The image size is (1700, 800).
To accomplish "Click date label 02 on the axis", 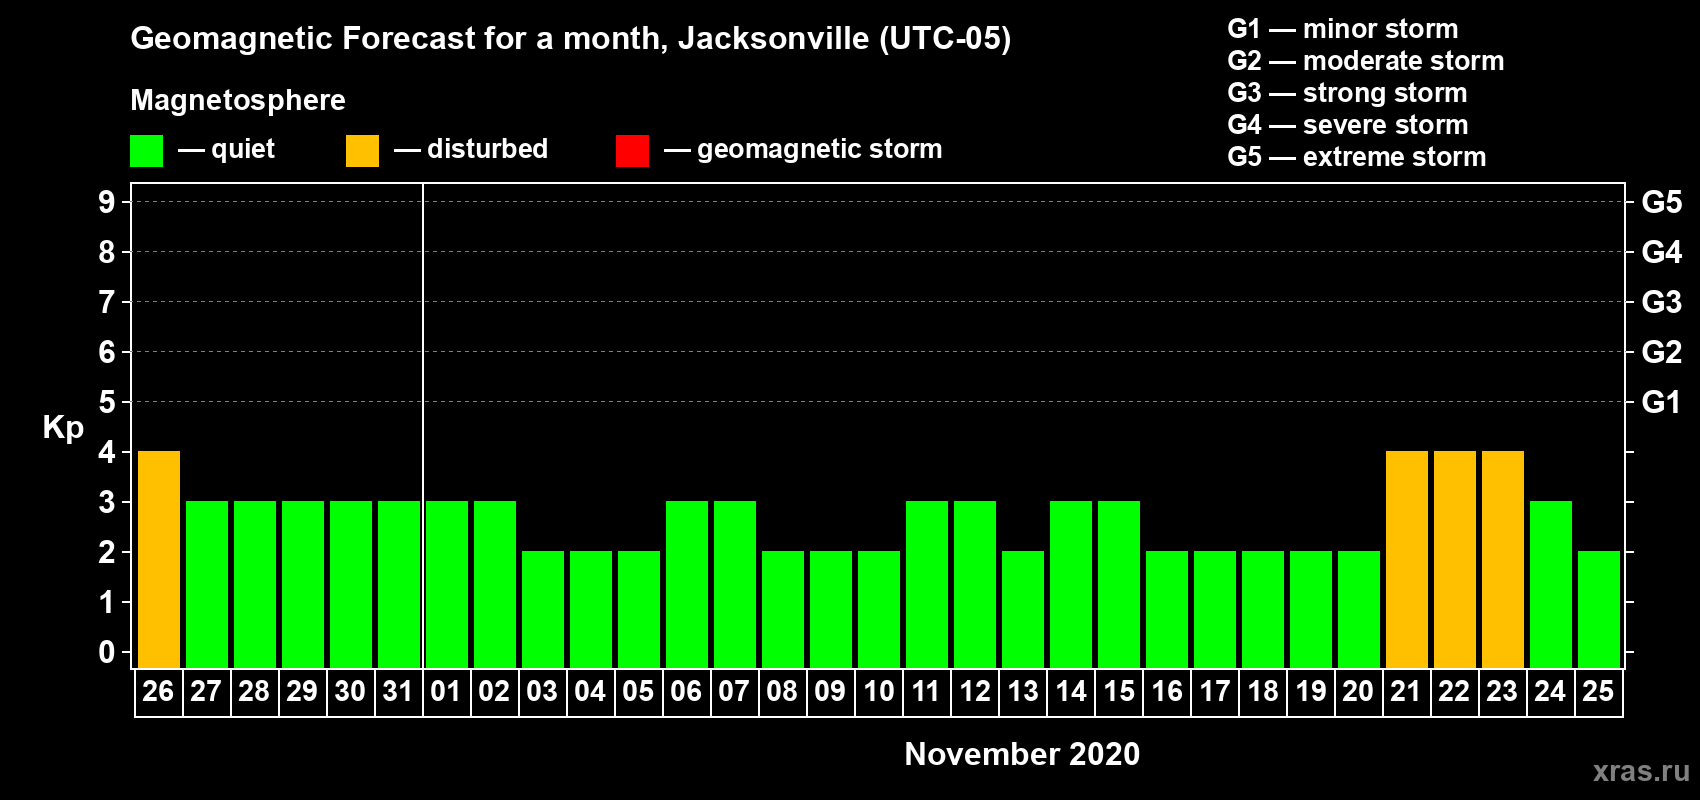I will pos(494,691).
